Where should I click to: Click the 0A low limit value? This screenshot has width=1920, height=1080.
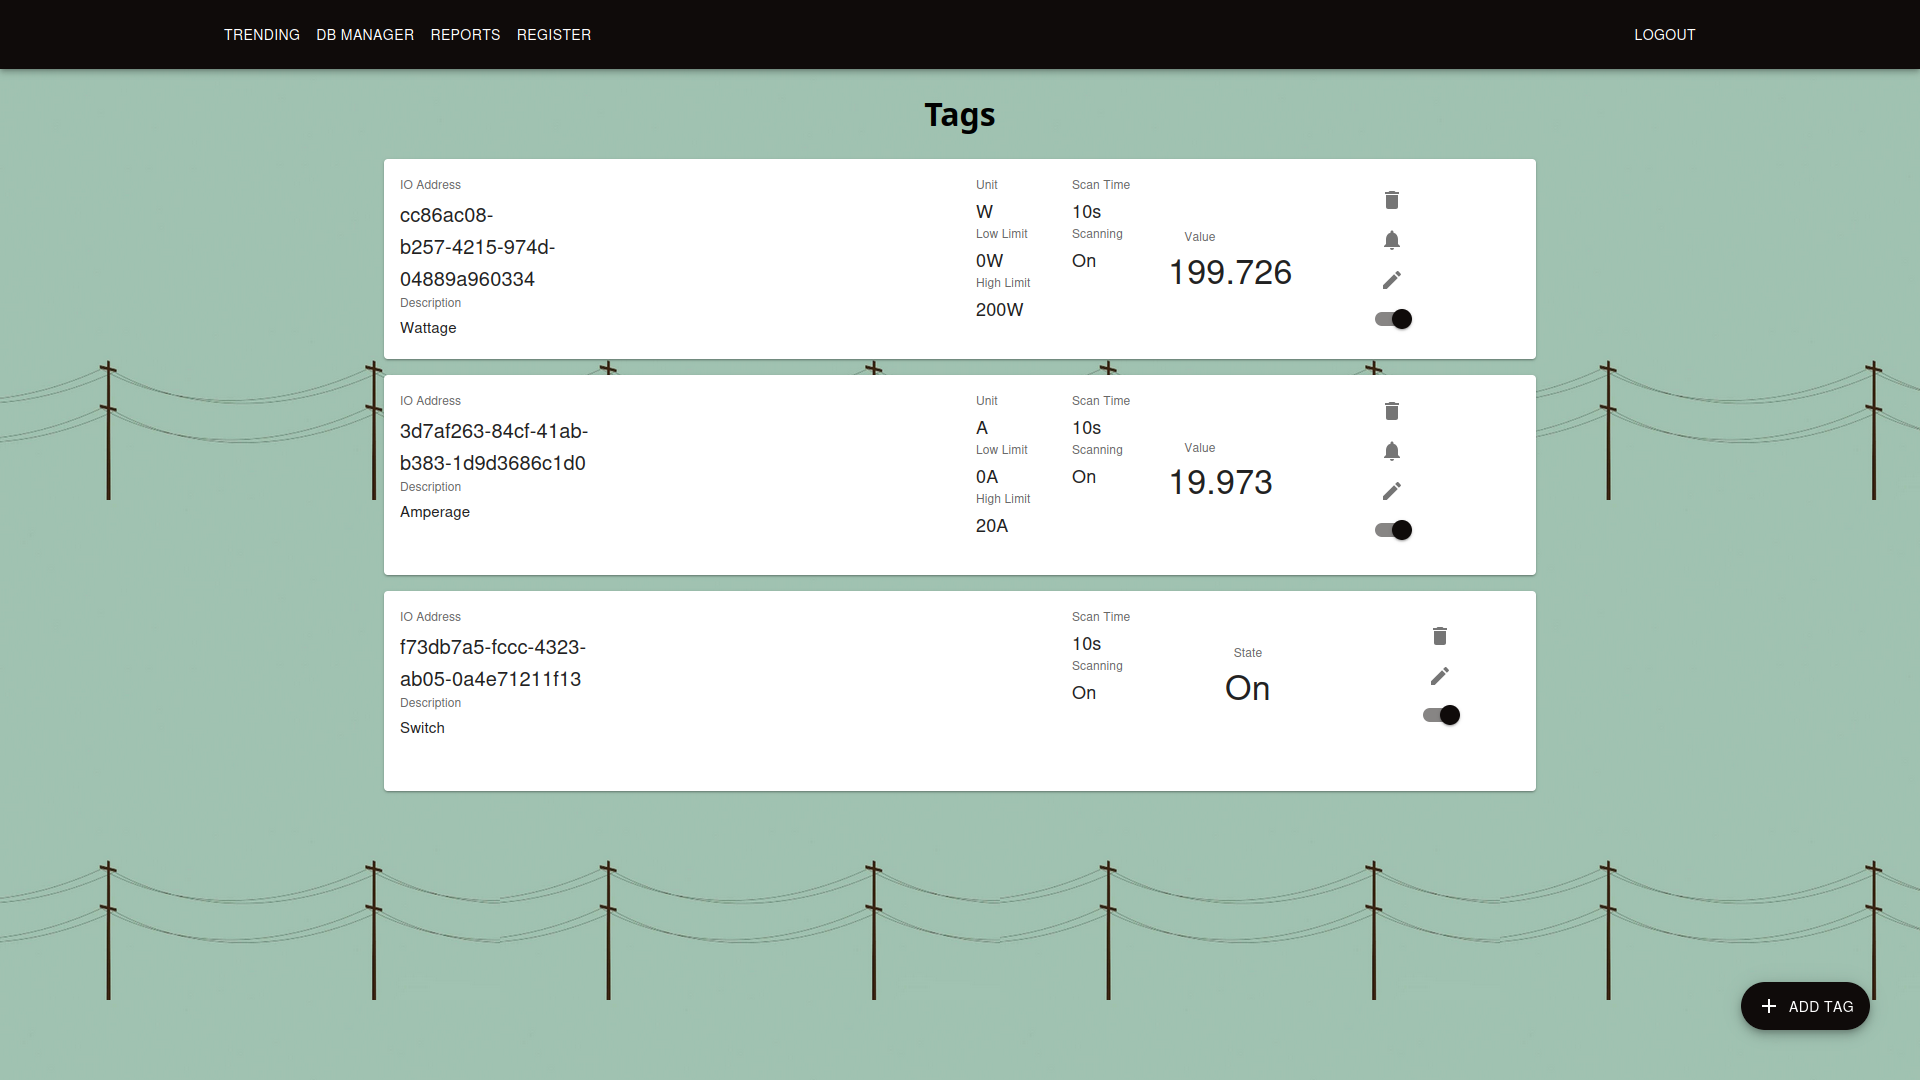(x=987, y=477)
